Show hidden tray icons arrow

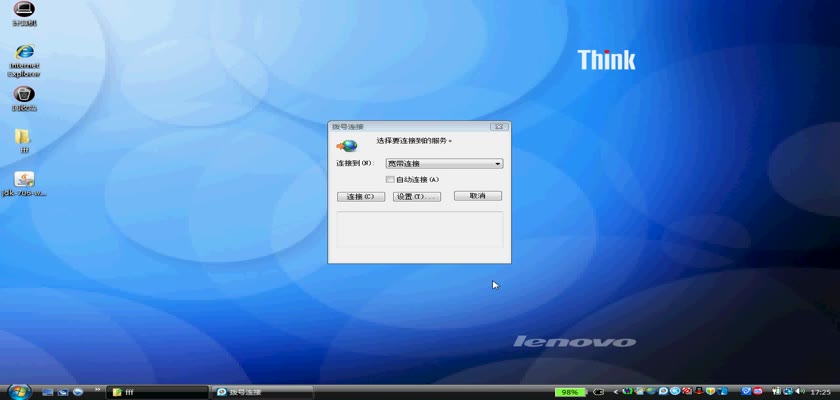point(616,392)
